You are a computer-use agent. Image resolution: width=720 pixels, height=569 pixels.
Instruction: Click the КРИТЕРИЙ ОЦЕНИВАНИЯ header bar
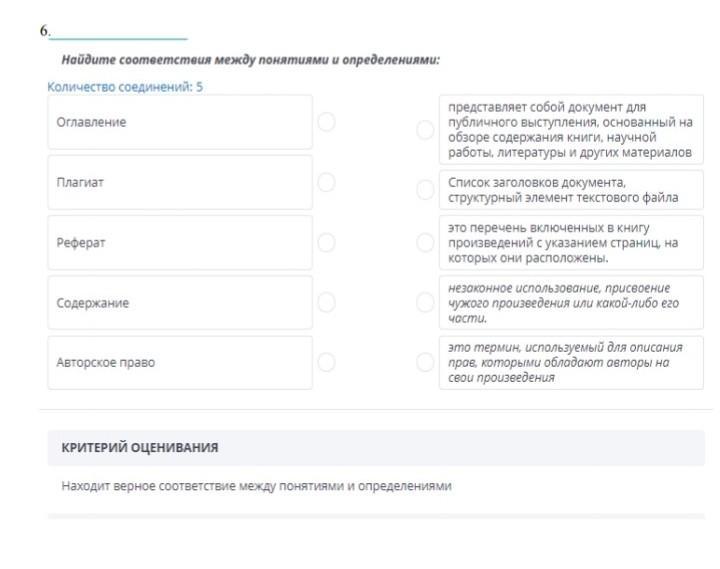point(376,447)
